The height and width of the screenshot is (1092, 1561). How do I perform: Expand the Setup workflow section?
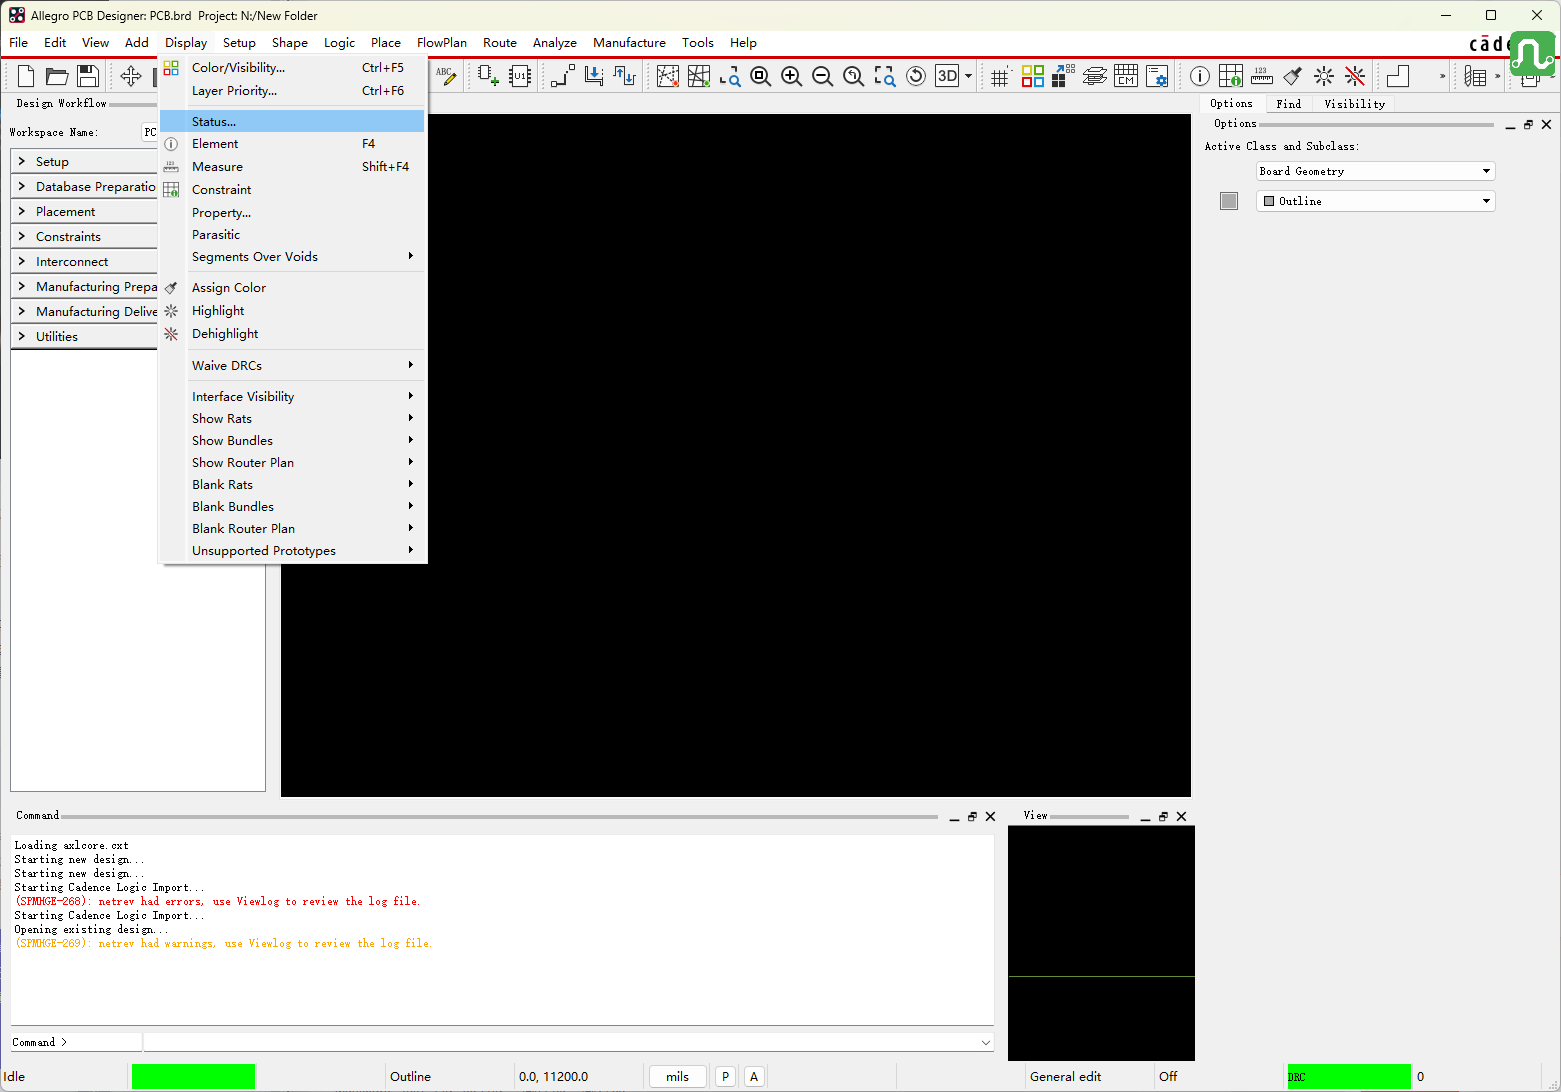tap(84, 161)
